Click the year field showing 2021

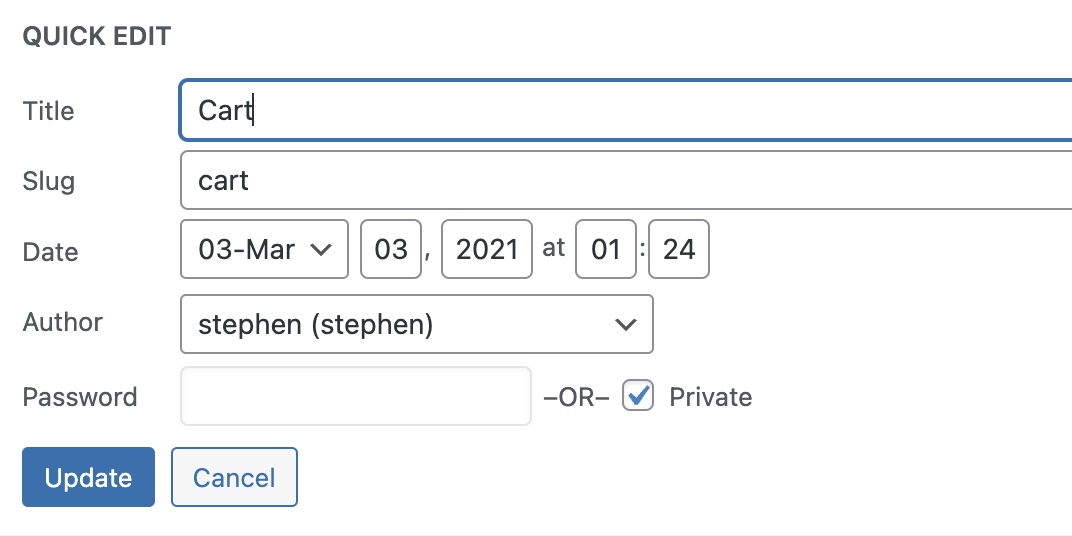[x=487, y=249]
